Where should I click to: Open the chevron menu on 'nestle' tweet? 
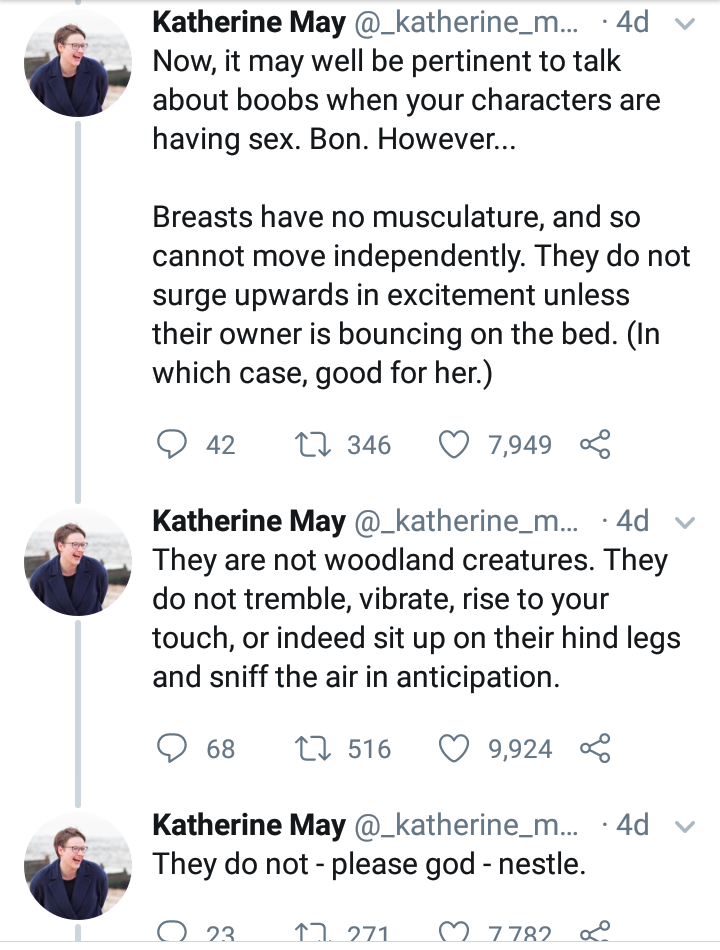(x=685, y=826)
